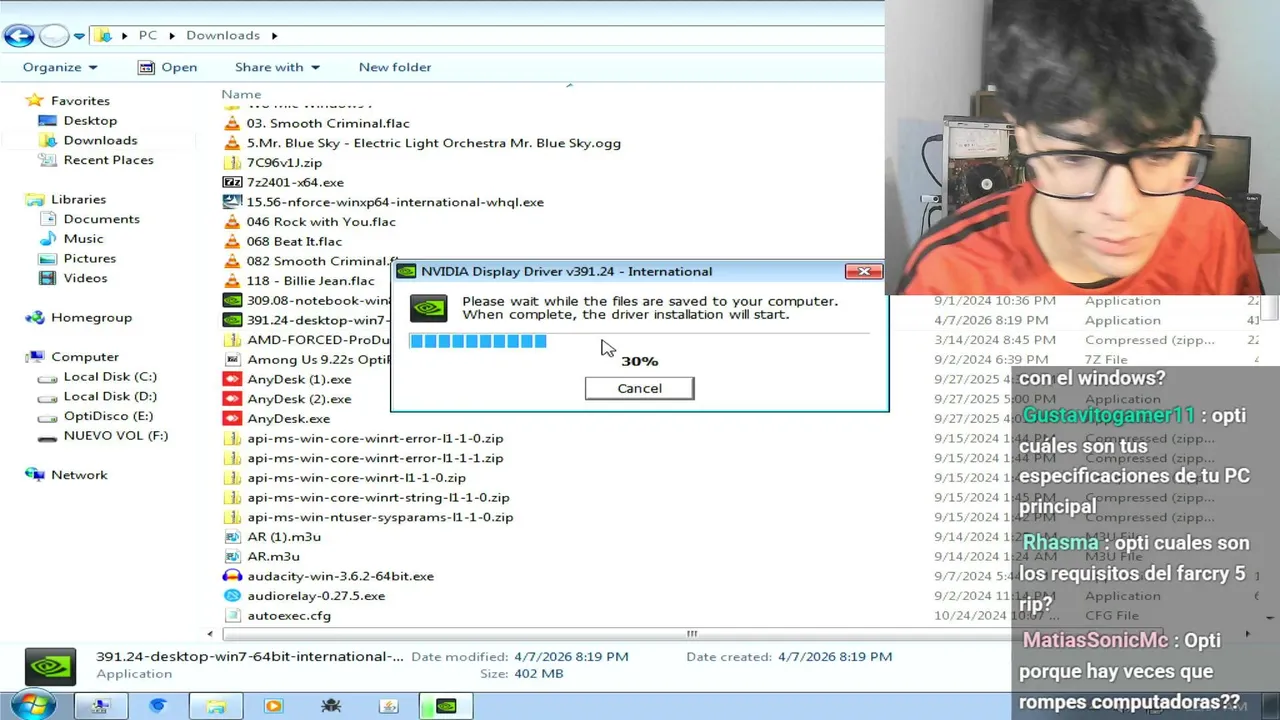This screenshot has height=720, width=1280.
Task: Click Open in Explorer toolbar
Action: [x=167, y=67]
